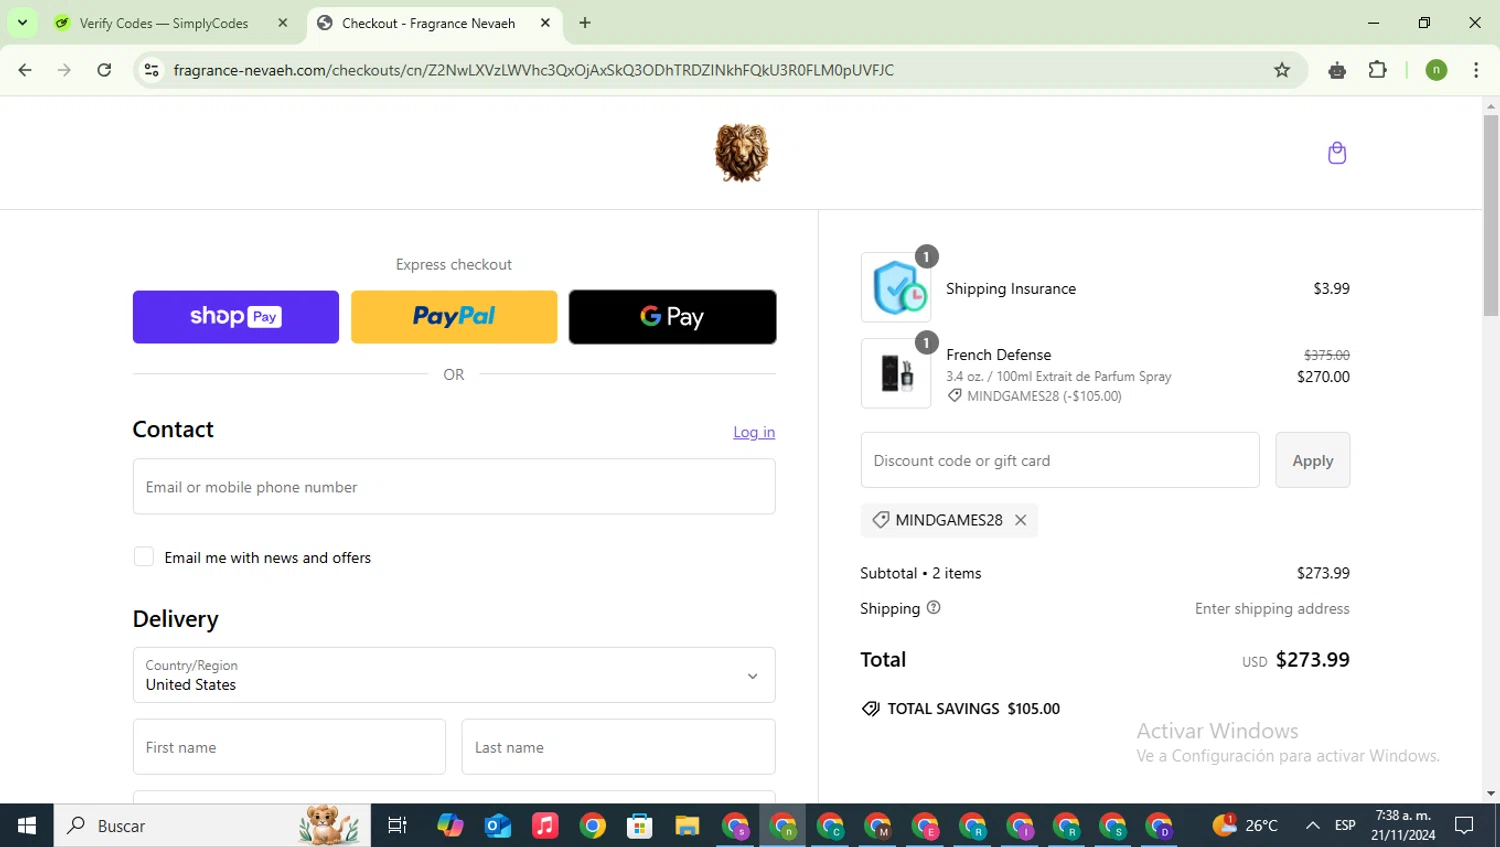Click the taskbar Buscar search box
This screenshot has width=1500, height=847.
212,826
